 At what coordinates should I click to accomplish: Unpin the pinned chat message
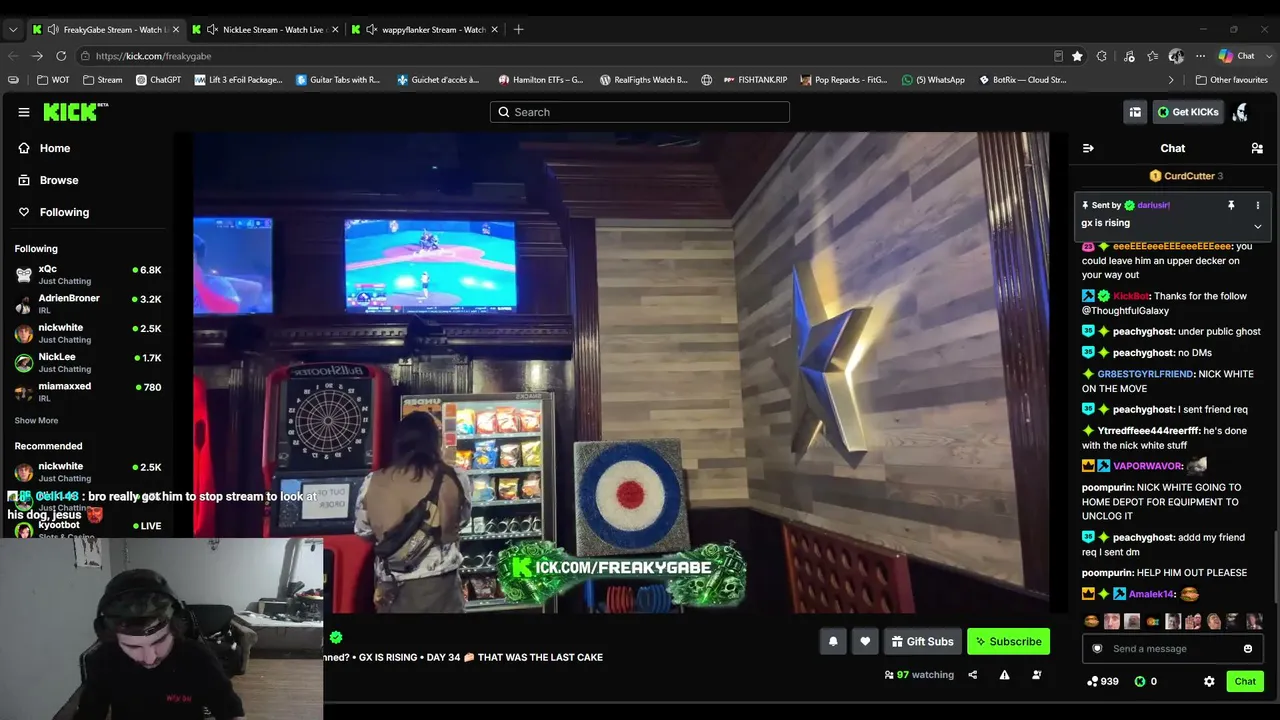[x=1231, y=205]
